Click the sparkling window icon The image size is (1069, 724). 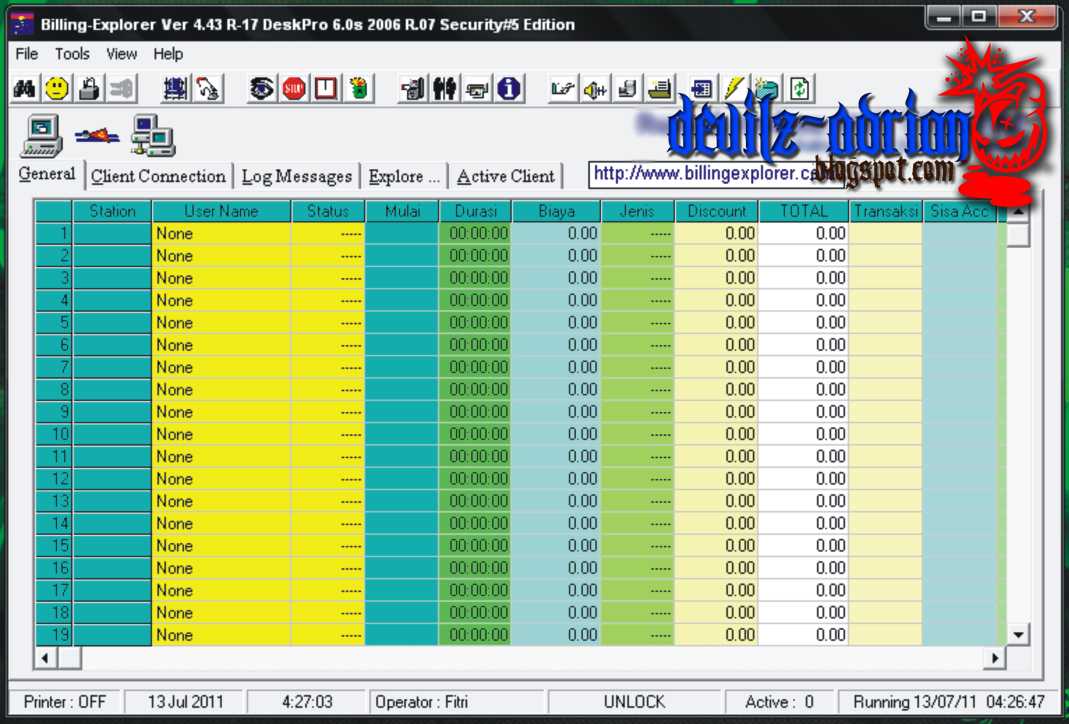[766, 89]
